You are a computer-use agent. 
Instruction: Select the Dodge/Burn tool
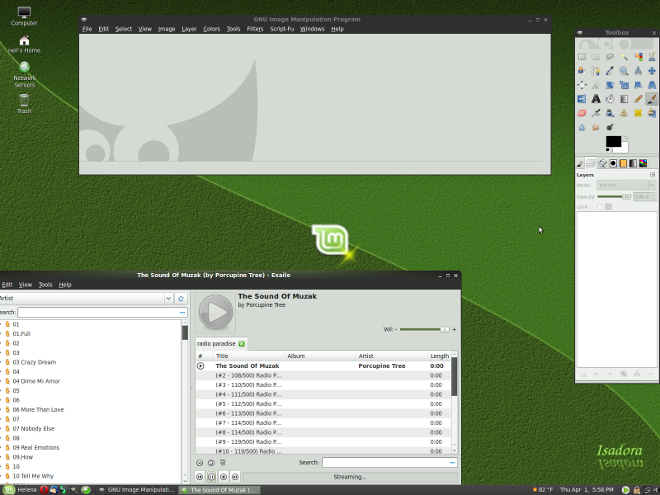(x=610, y=127)
